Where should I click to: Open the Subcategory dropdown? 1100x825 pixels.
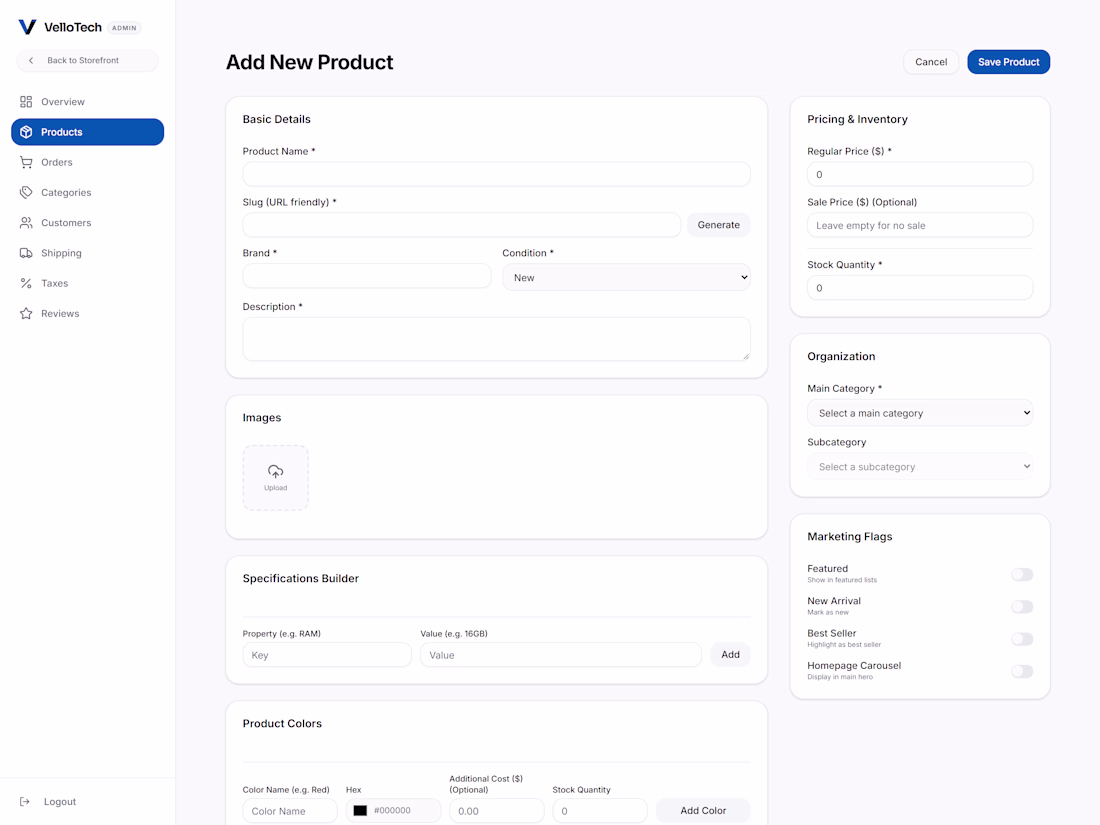click(x=920, y=467)
